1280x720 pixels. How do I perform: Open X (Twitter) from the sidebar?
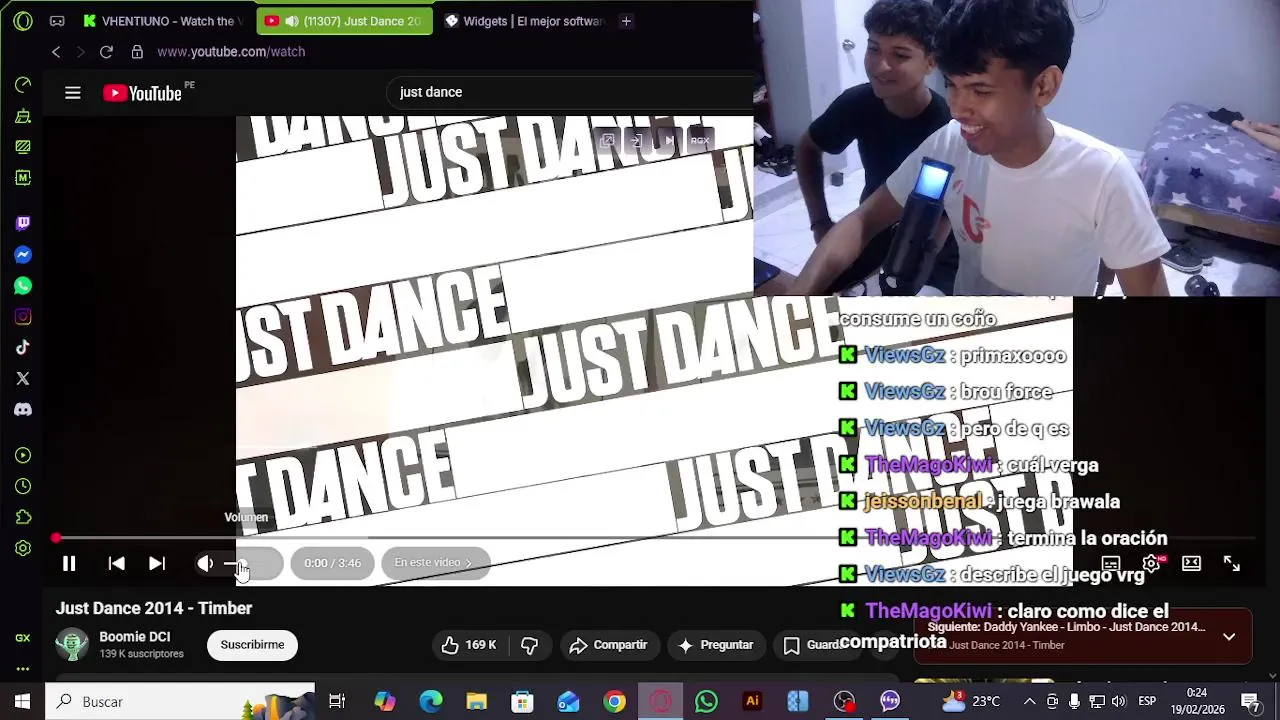(x=23, y=378)
